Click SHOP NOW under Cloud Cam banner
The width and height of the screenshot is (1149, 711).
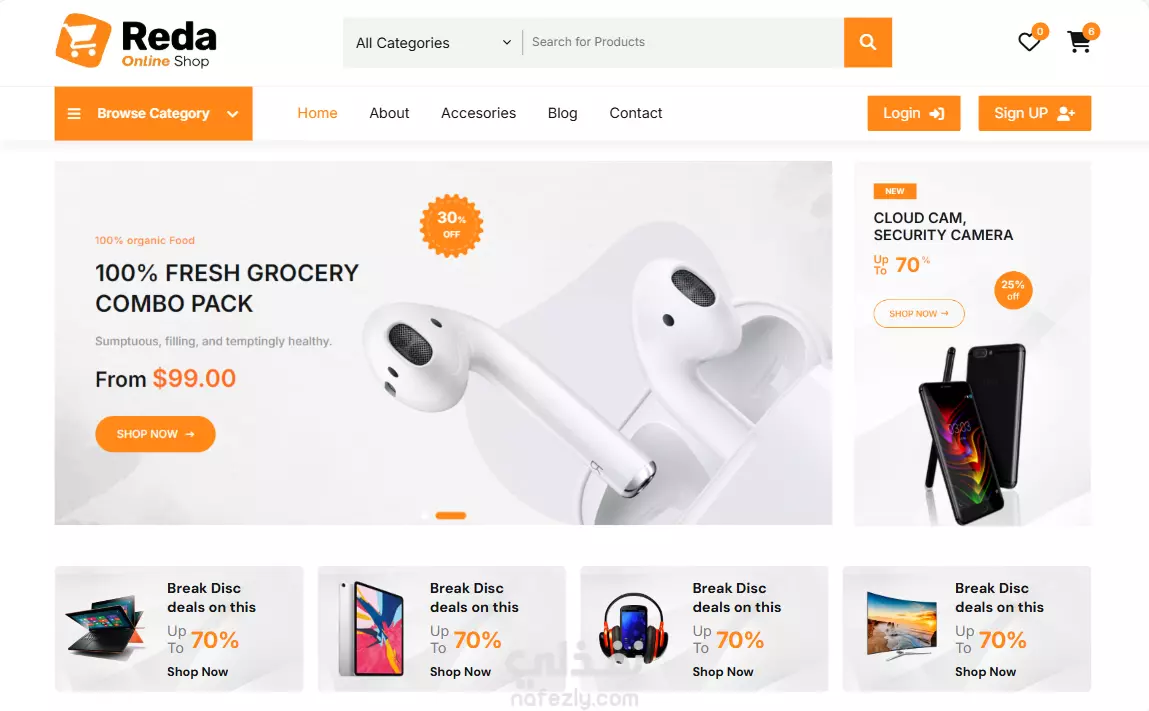click(919, 314)
